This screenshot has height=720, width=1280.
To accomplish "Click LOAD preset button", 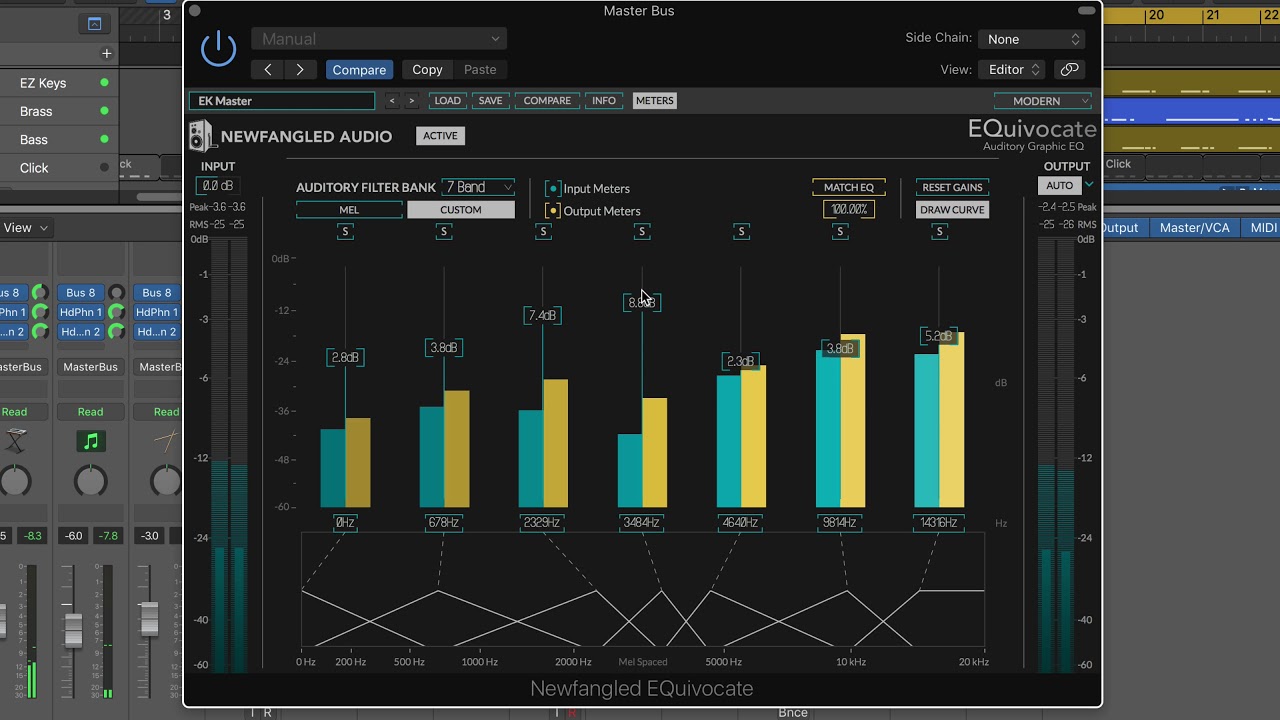I will [x=447, y=100].
